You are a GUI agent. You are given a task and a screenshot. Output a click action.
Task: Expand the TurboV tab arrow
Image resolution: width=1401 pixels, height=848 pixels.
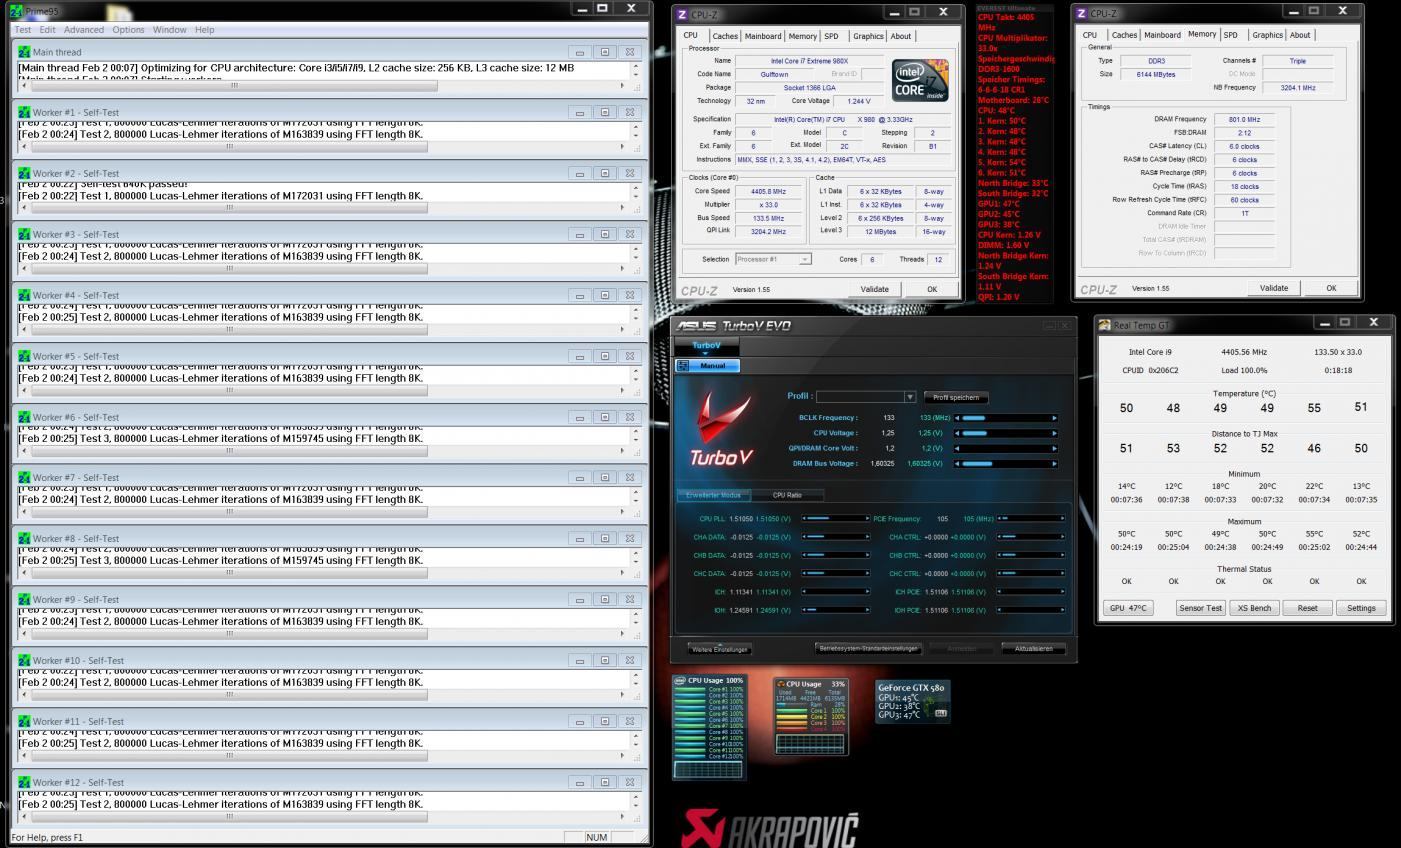705,353
